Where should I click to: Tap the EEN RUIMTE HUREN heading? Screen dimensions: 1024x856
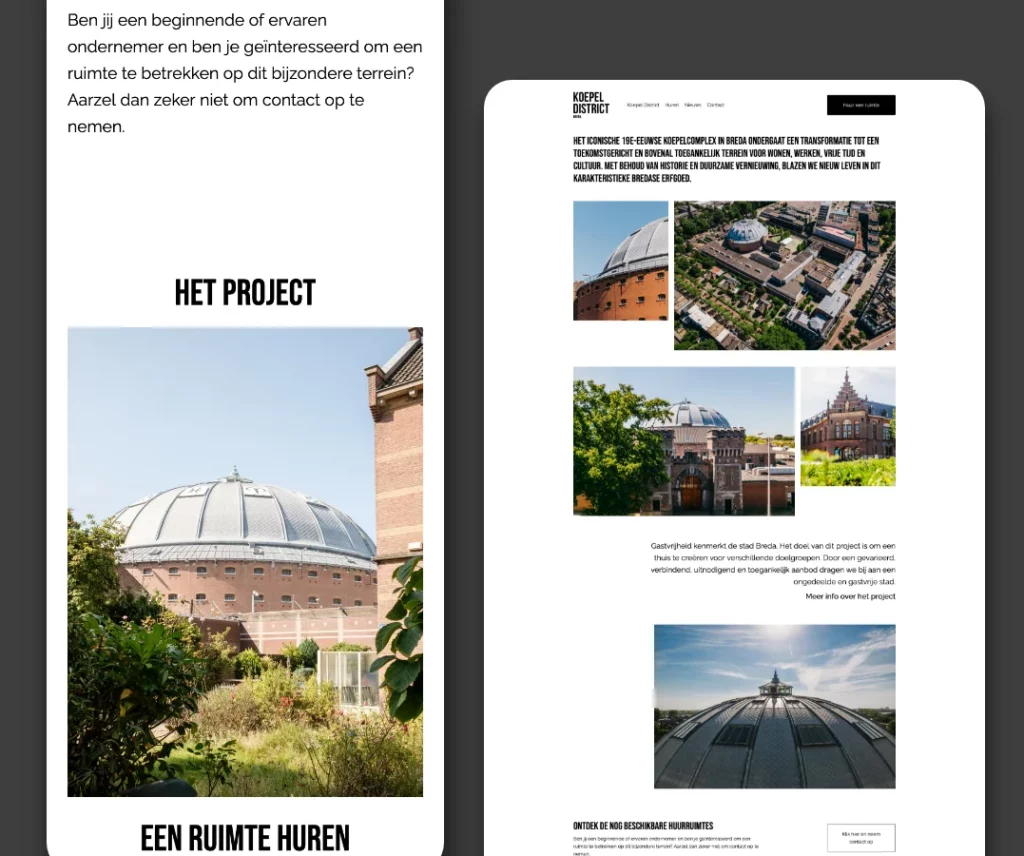pos(245,838)
